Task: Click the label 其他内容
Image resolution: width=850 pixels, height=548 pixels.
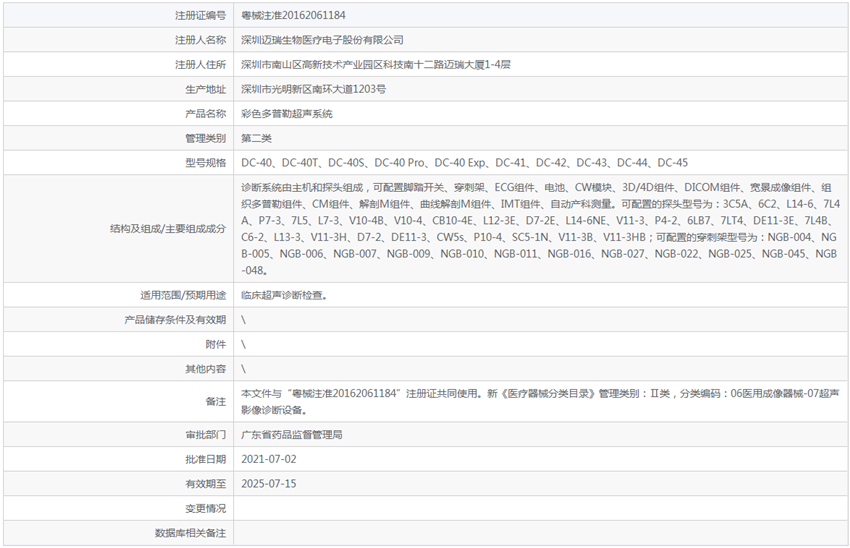Action: [x=205, y=369]
